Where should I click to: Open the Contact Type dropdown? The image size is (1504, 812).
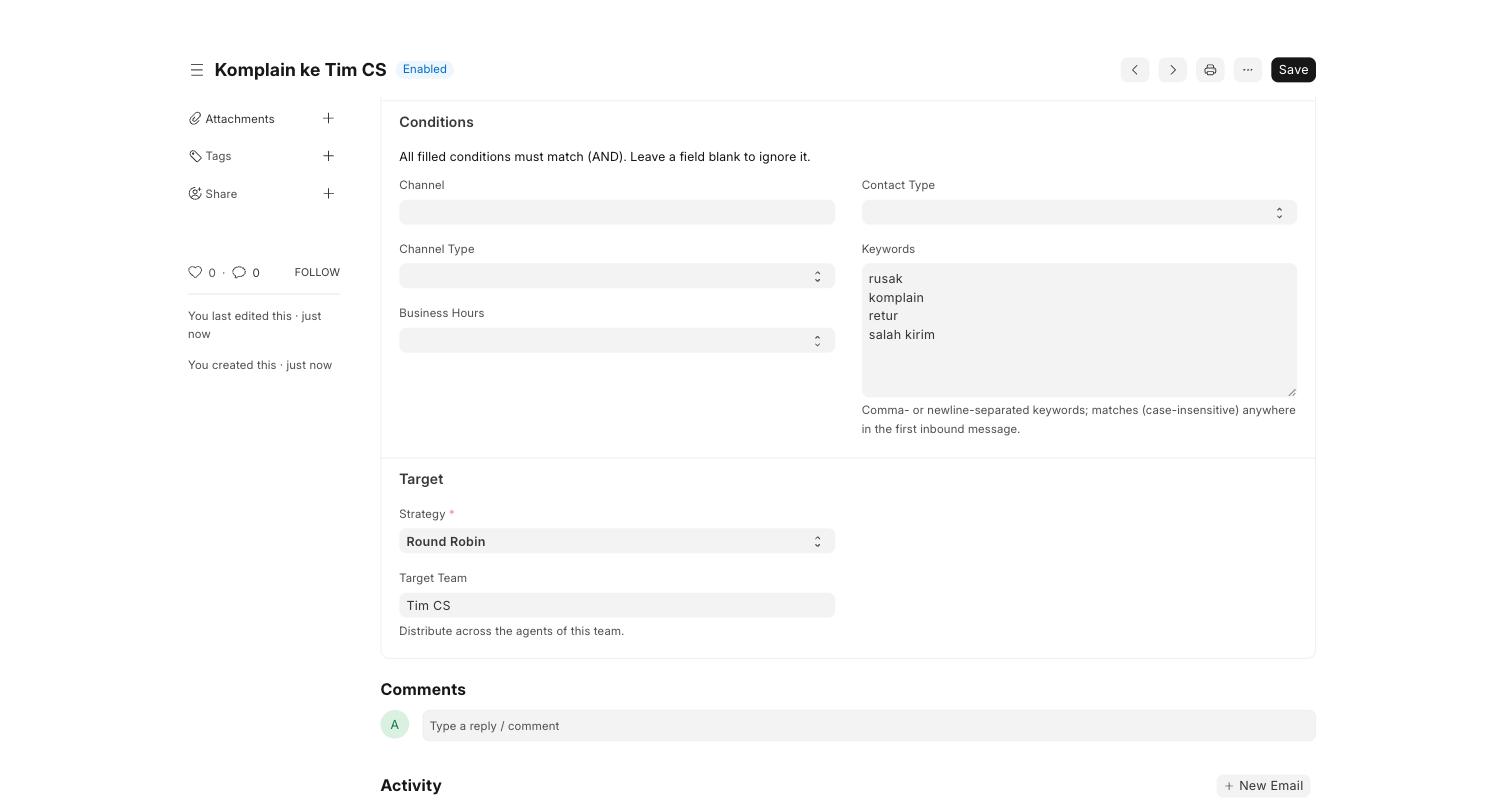click(x=1079, y=212)
